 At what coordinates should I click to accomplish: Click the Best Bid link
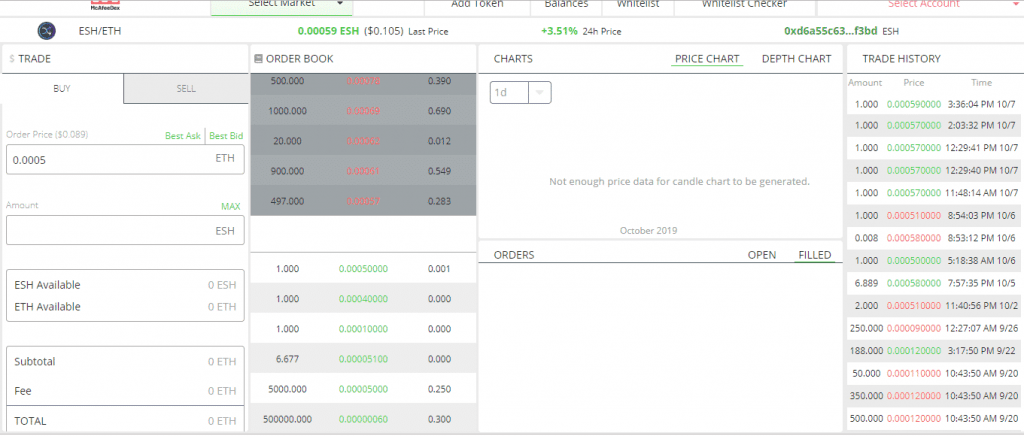(225, 135)
